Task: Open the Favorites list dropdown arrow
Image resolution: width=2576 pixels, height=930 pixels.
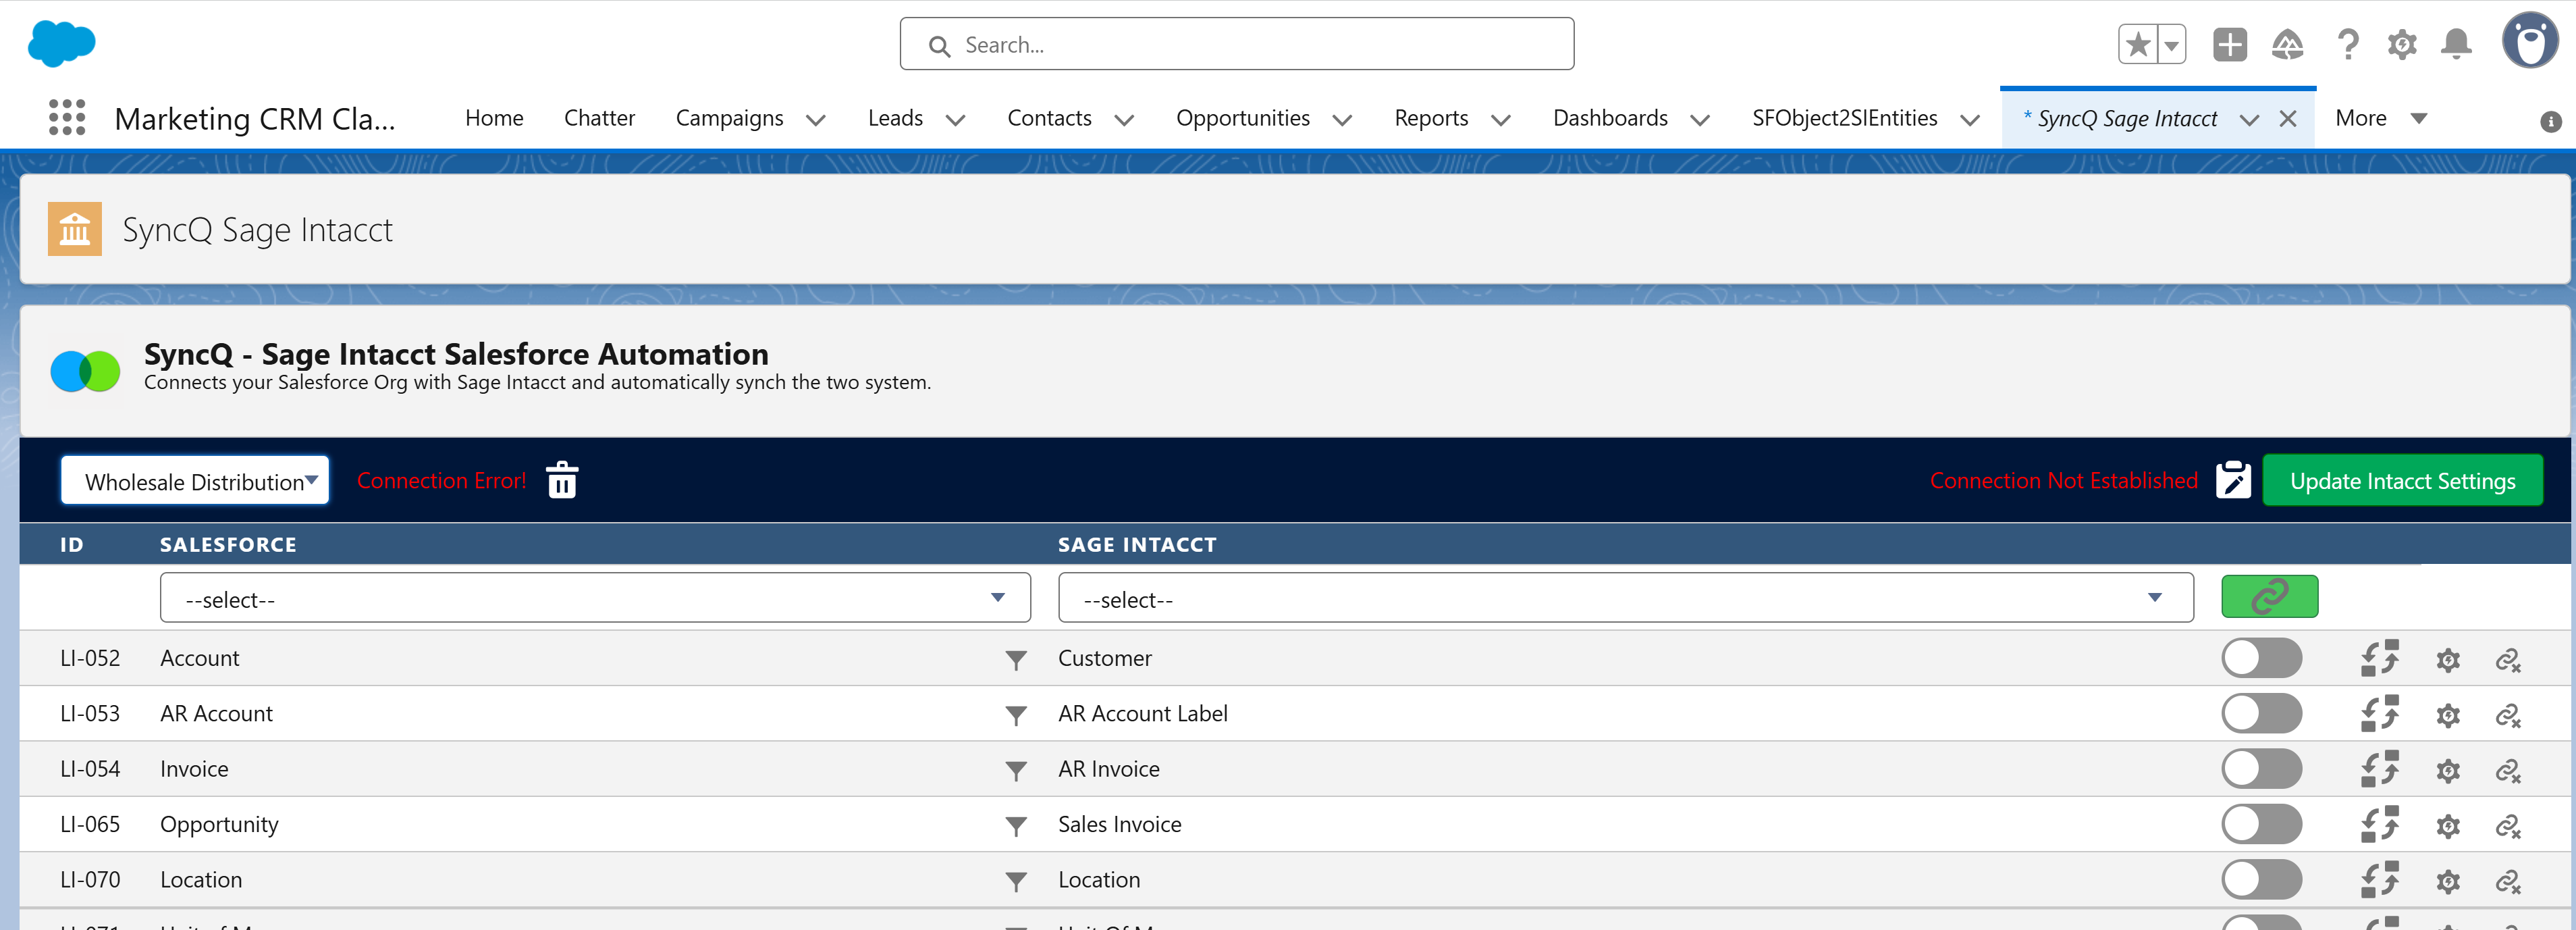Action: [x=2172, y=45]
